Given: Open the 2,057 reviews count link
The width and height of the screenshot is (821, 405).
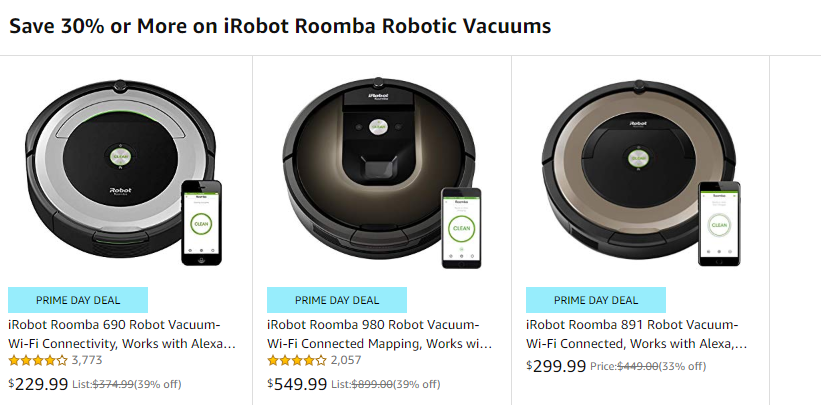Looking at the screenshot, I should pyautogui.click(x=346, y=361).
